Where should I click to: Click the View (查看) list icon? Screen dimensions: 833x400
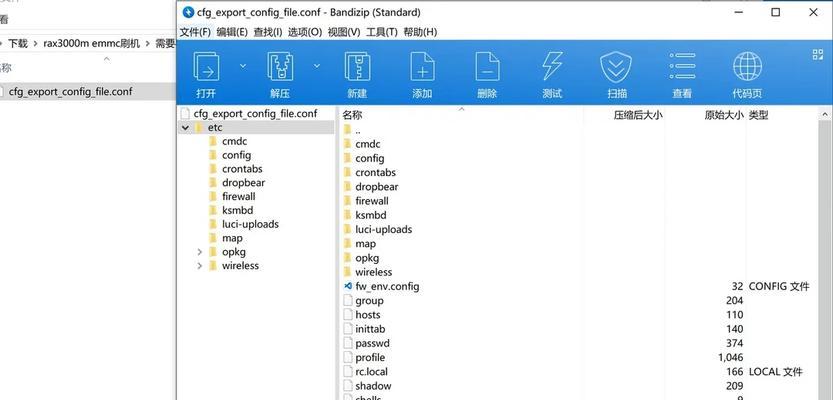coord(683,66)
